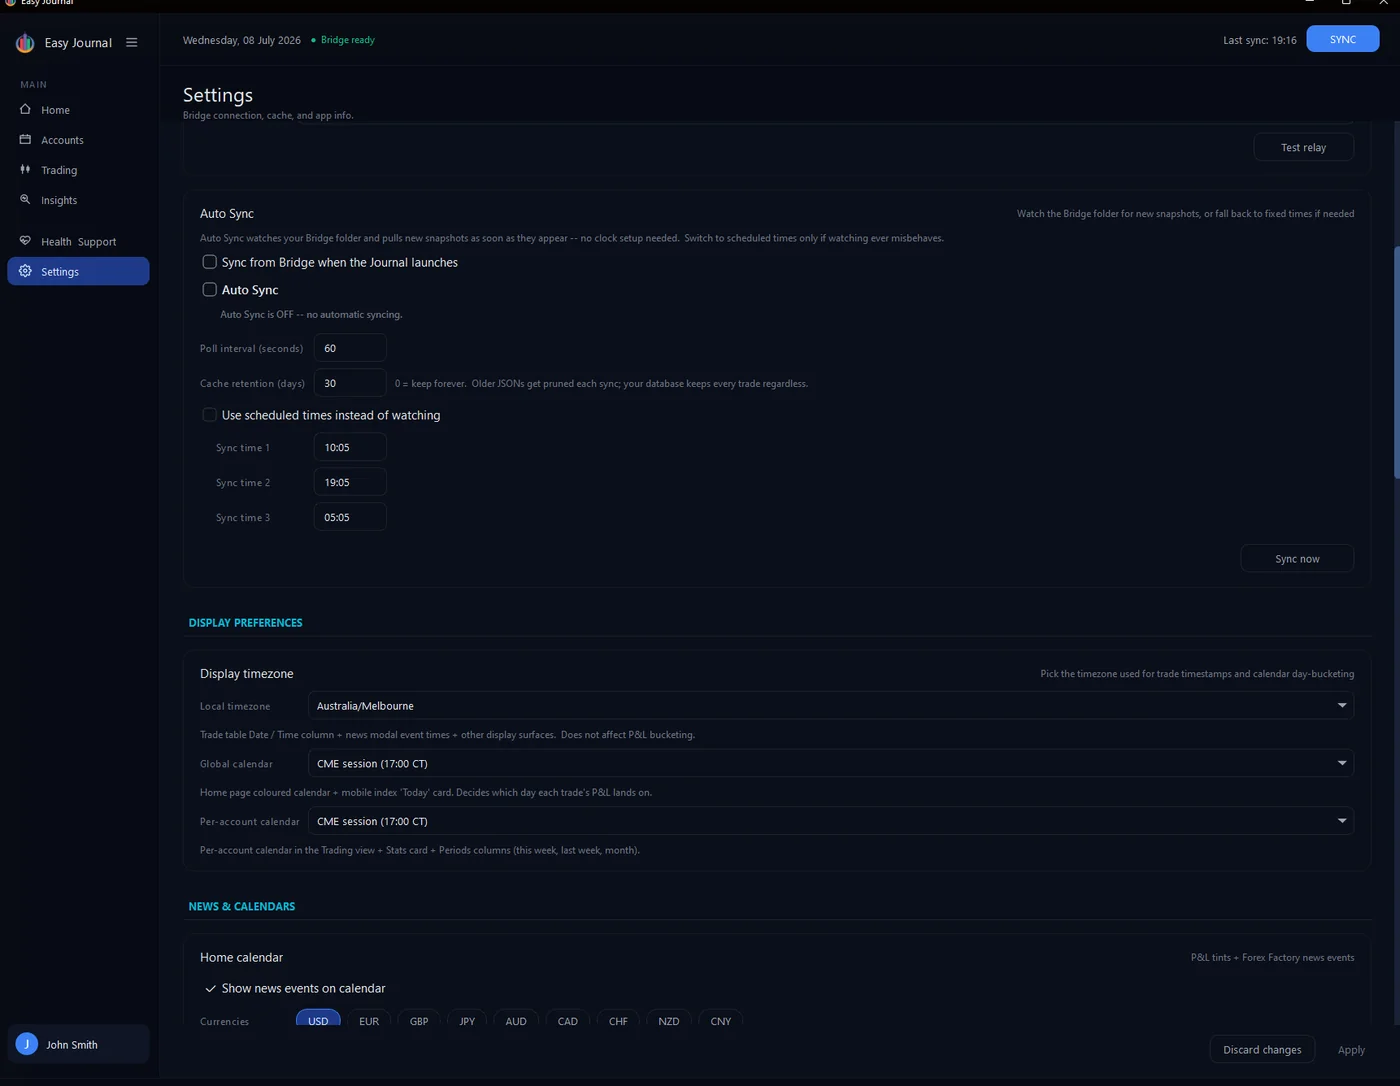Viewport: 1400px width, 1086px height.
Task: Click the Insights magnifier icon
Action: [25, 200]
